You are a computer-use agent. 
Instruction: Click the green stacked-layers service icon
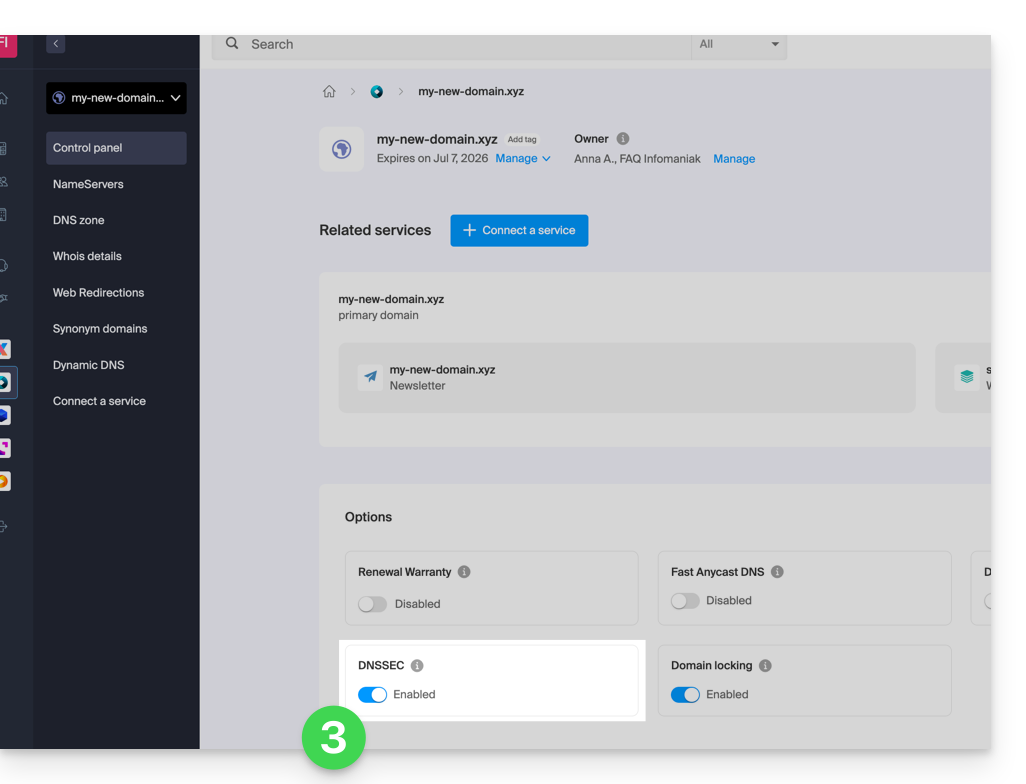pyautogui.click(x=966, y=377)
